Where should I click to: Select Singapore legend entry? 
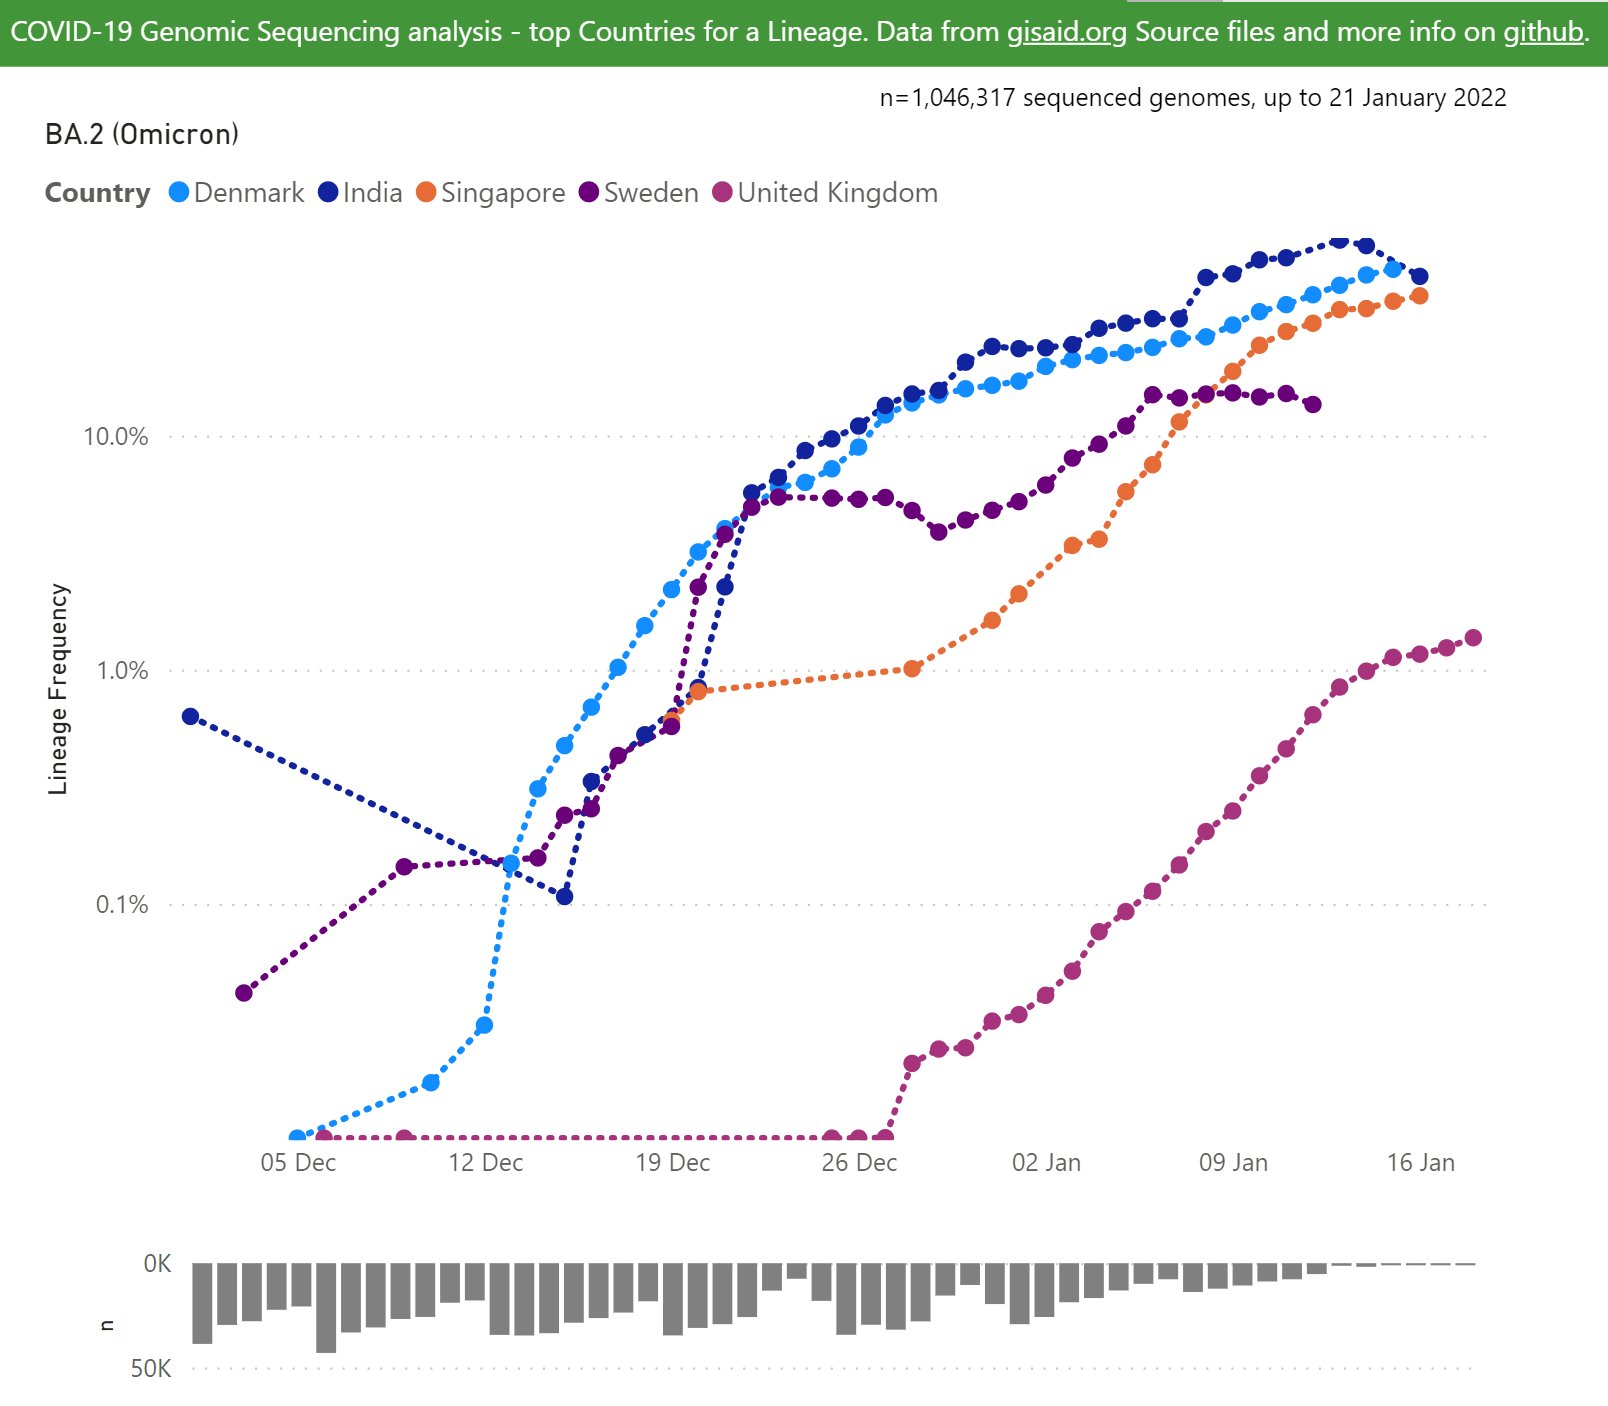tap(490, 192)
